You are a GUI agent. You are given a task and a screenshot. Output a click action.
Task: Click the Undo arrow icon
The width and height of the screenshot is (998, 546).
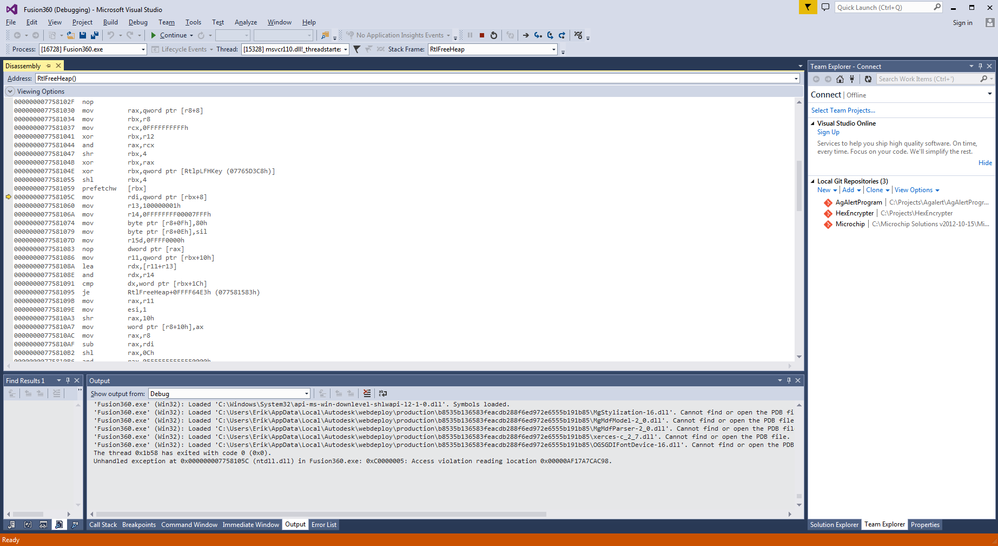point(111,36)
